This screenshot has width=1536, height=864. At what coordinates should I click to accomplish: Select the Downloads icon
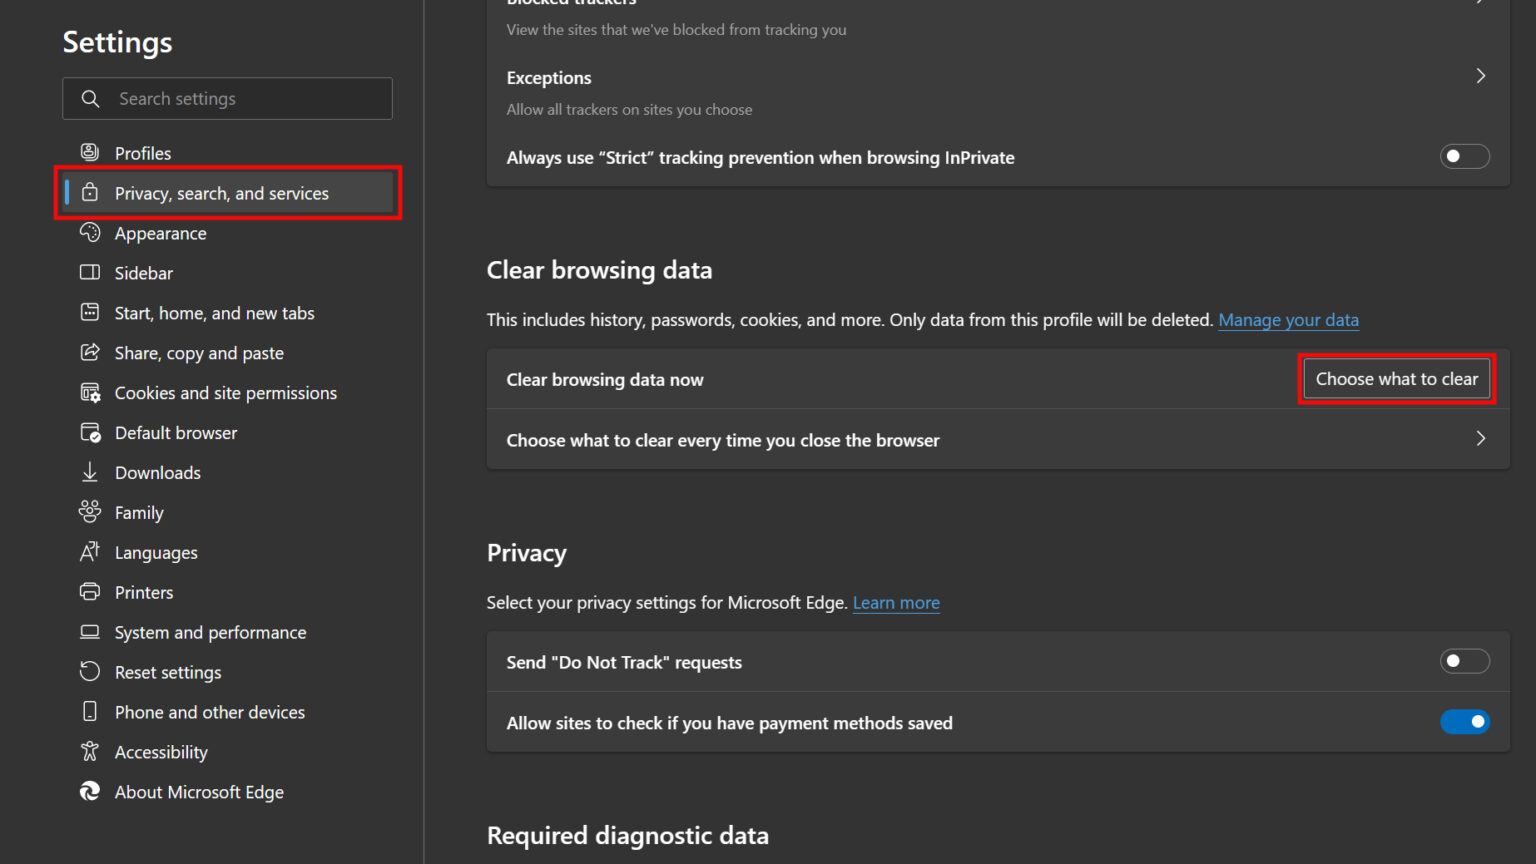pyautogui.click(x=90, y=472)
